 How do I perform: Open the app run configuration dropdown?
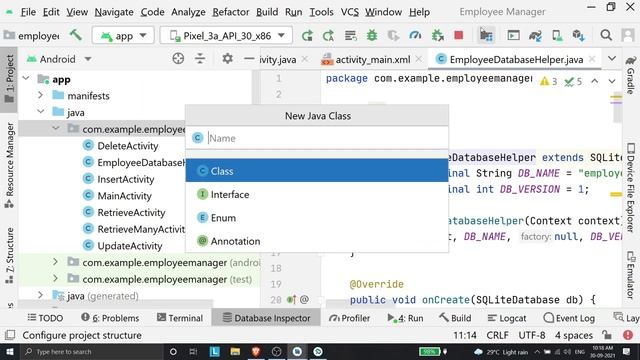click(123, 36)
